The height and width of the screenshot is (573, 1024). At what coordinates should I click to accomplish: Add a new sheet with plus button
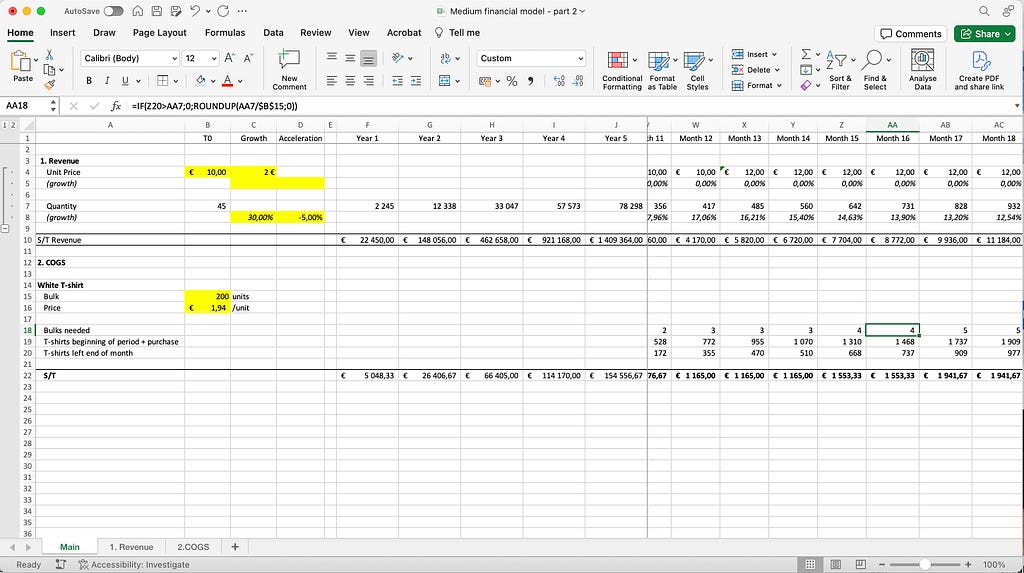point(235,547)
